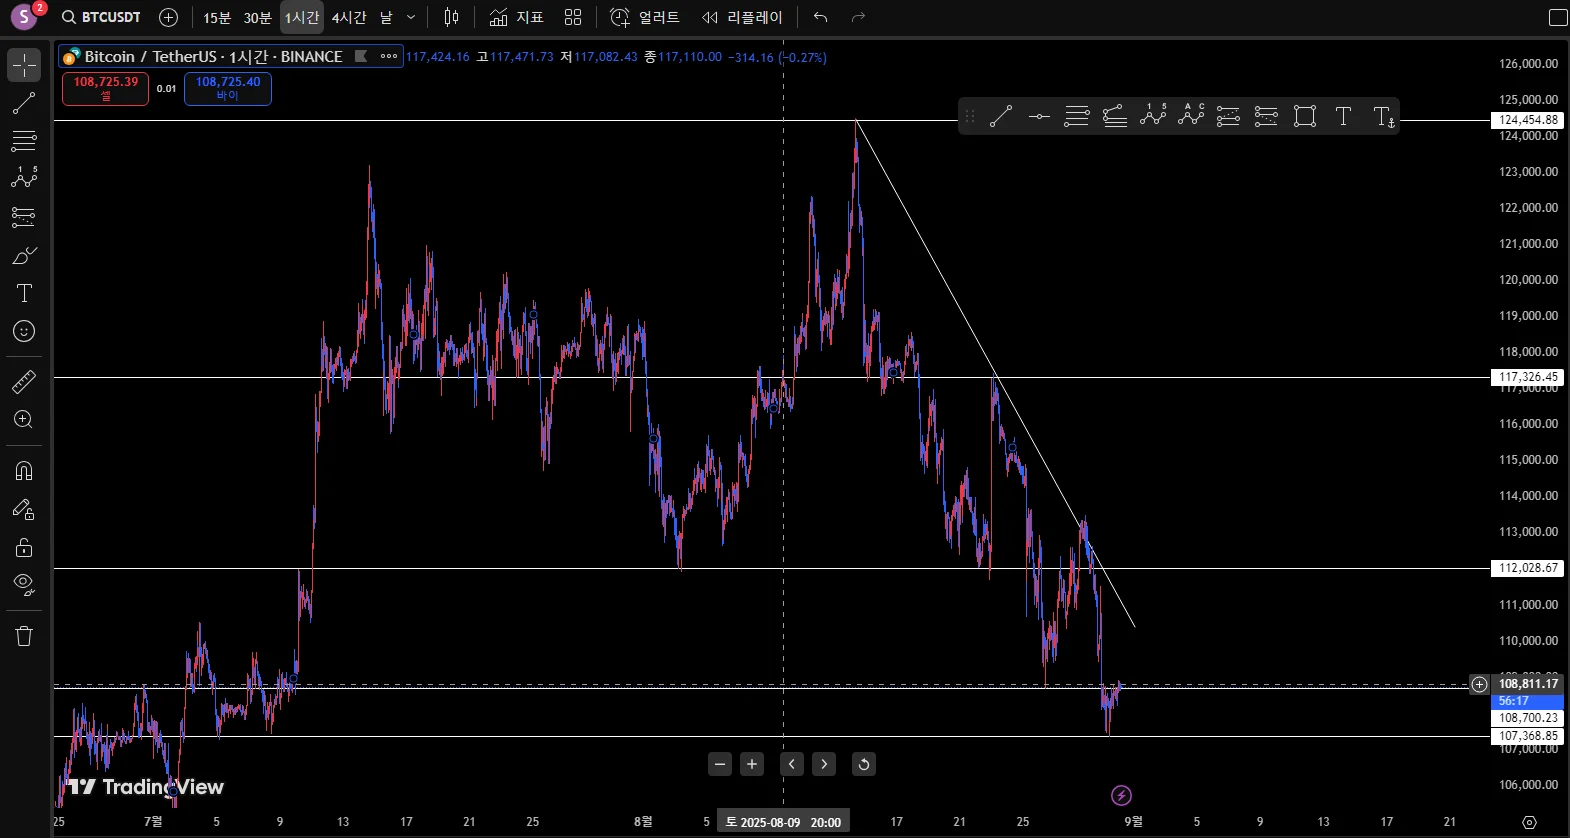1570x838 pixels.
Task: Open chart settings gear at bottom right
Action: coord(1529,822)
